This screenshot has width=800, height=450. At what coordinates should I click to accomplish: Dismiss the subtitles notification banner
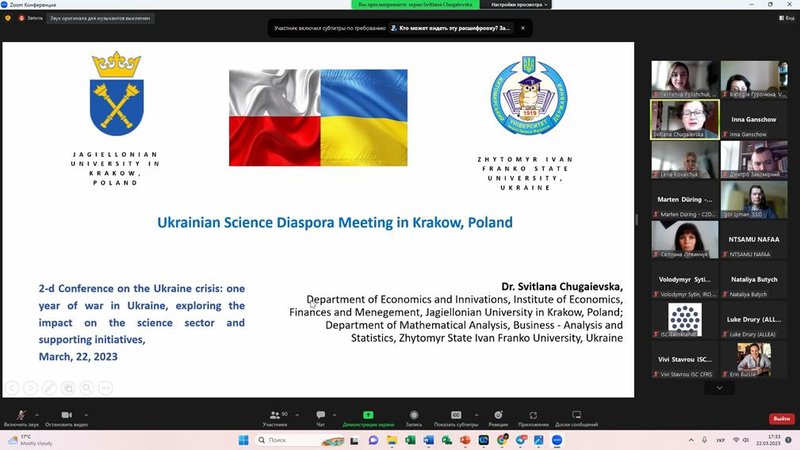[x=522, y=28]
